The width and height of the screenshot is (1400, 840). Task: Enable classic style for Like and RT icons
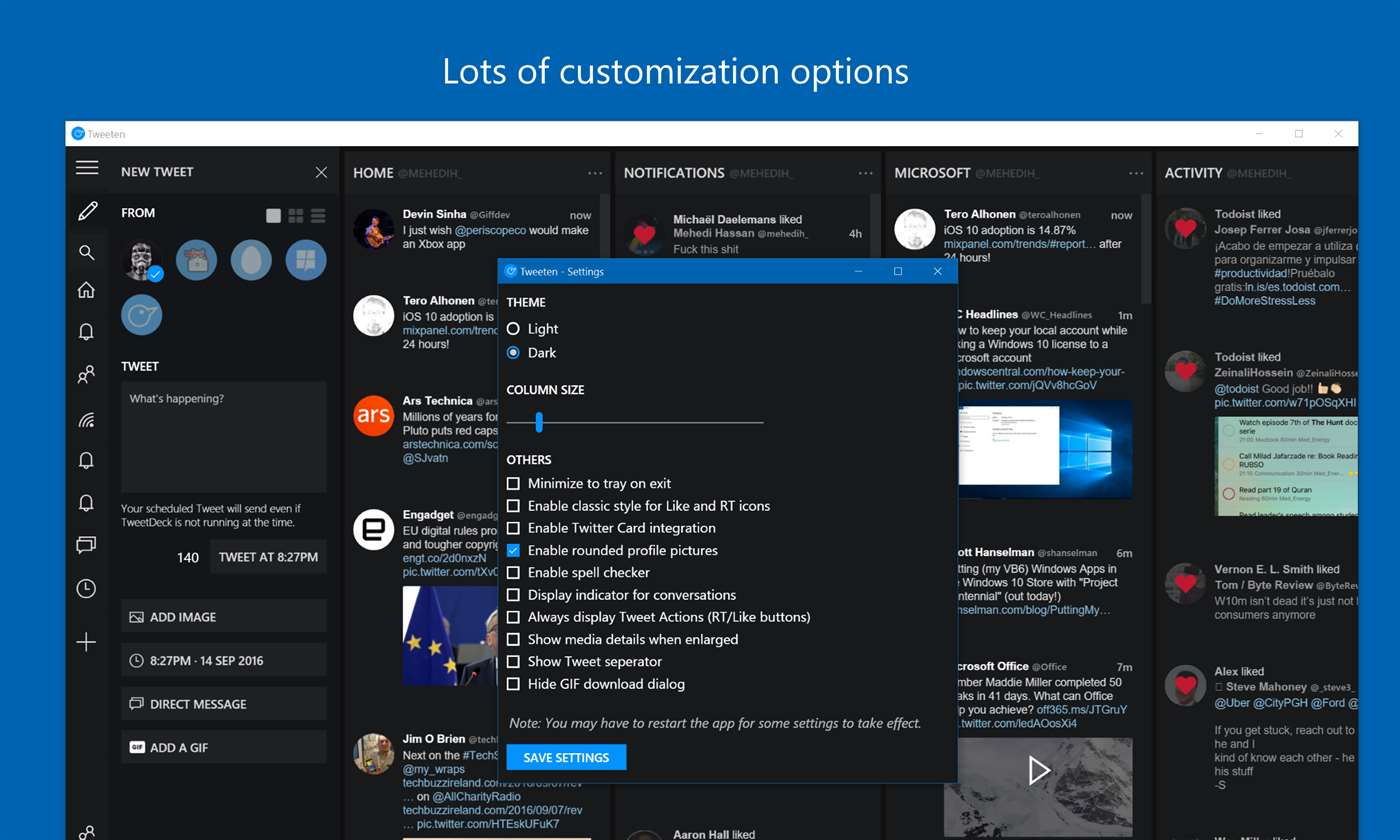click(x=514, y=506)
